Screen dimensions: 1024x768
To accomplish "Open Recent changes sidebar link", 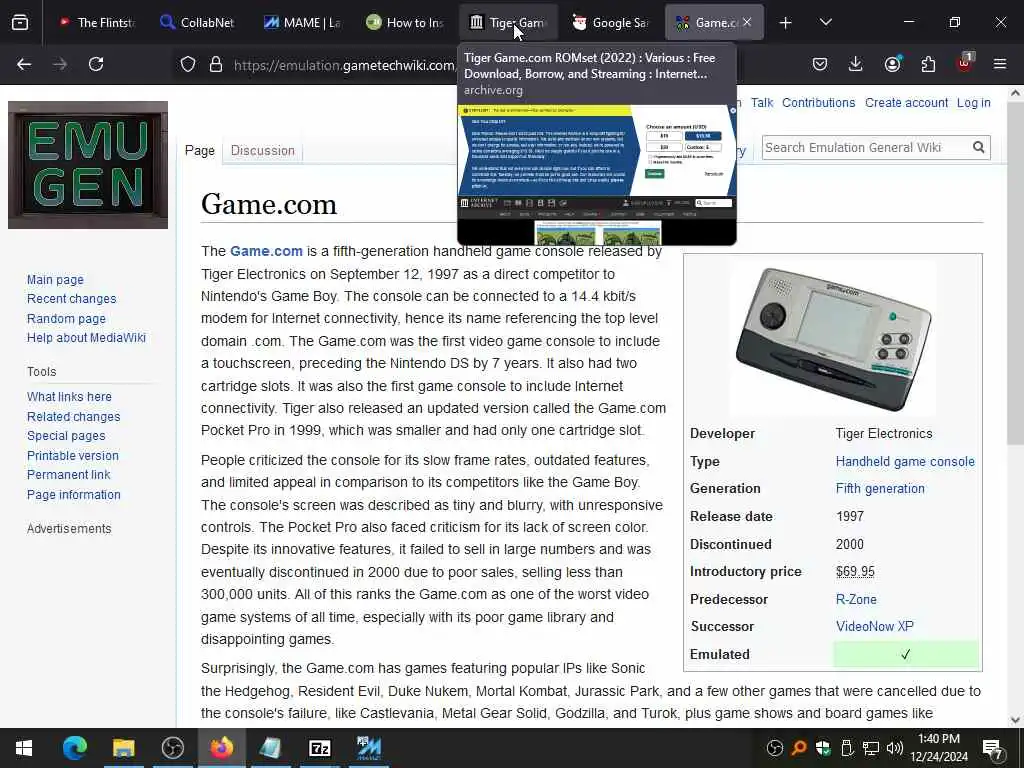I will pyautogui.click(x=71, y=298).
